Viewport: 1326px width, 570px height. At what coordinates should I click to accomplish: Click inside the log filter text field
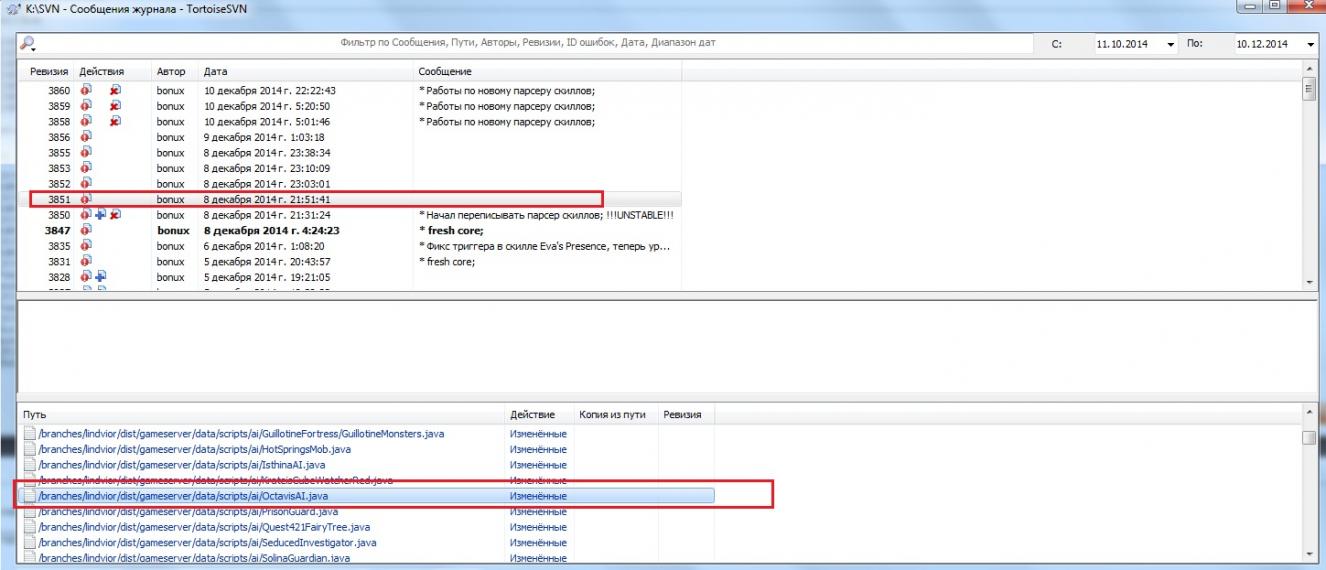tap(528, 44)
